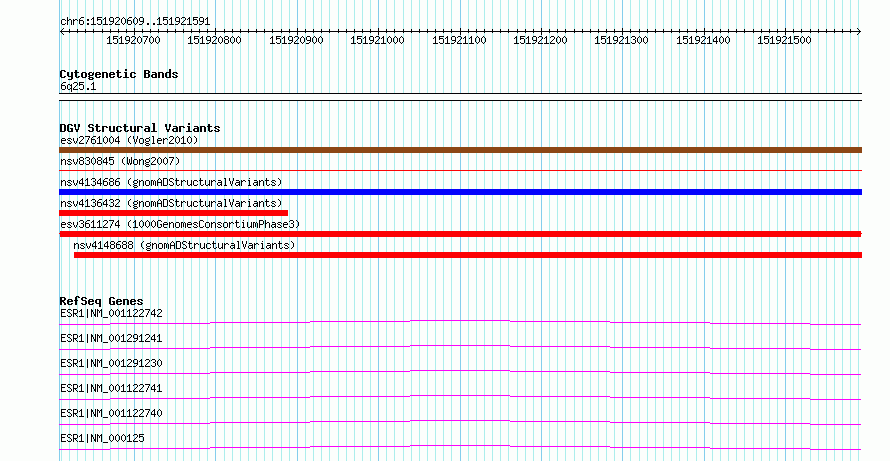This screenshot has height=461, width=890.
Task: Click transcript label ESR1|NM_001122741
Action: [x=111, y=388]
